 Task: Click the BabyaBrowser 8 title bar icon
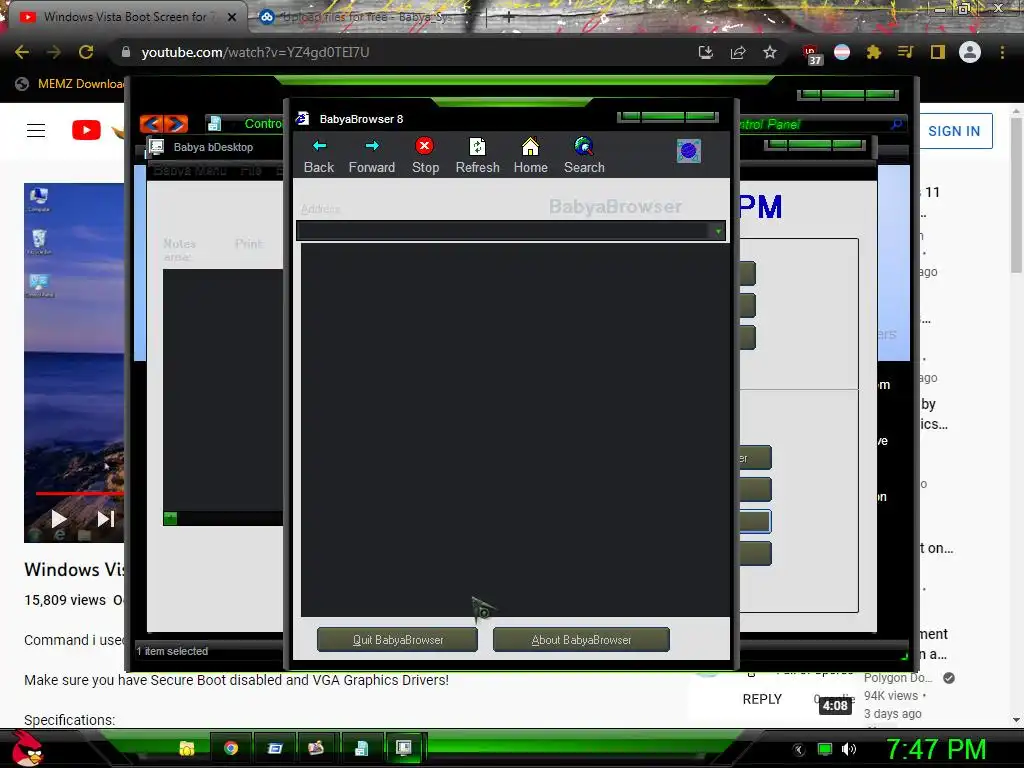pyautogui.click(x=302, y=119)
